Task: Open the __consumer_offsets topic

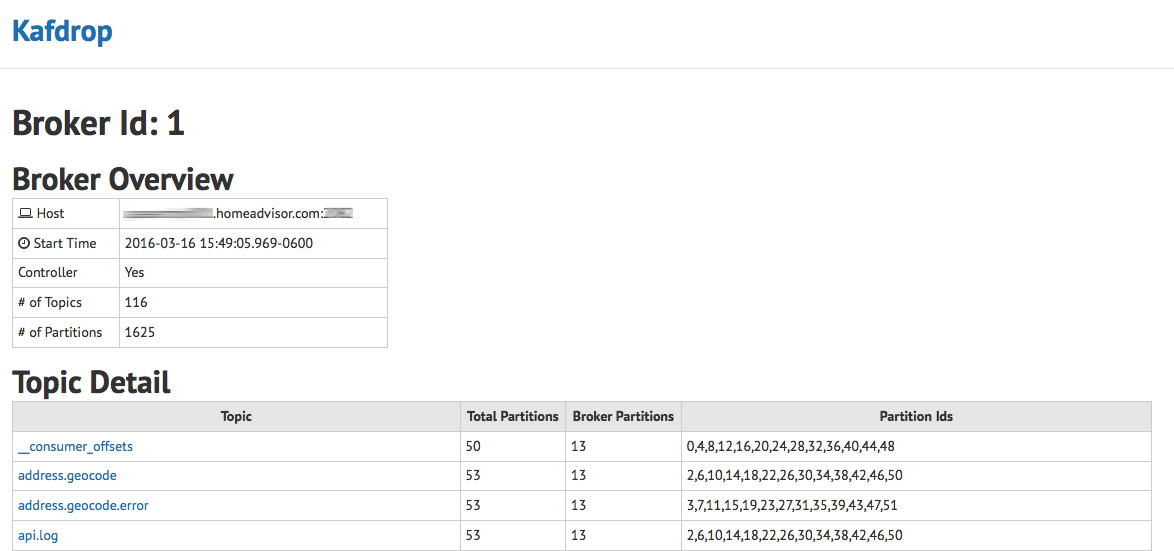Action: pyautogui.click(x=75, y=446)
